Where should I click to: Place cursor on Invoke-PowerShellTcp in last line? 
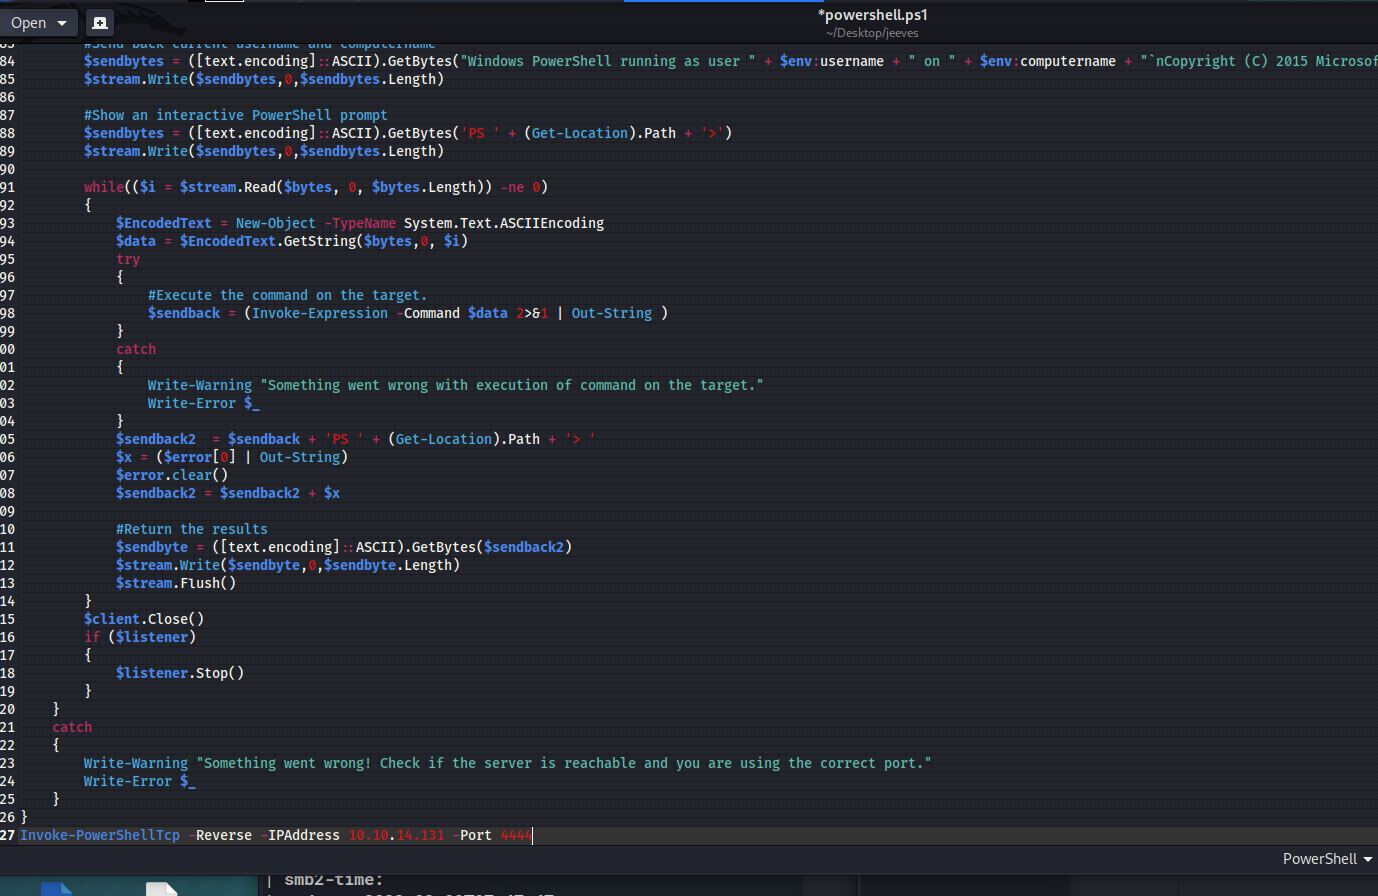100,835
